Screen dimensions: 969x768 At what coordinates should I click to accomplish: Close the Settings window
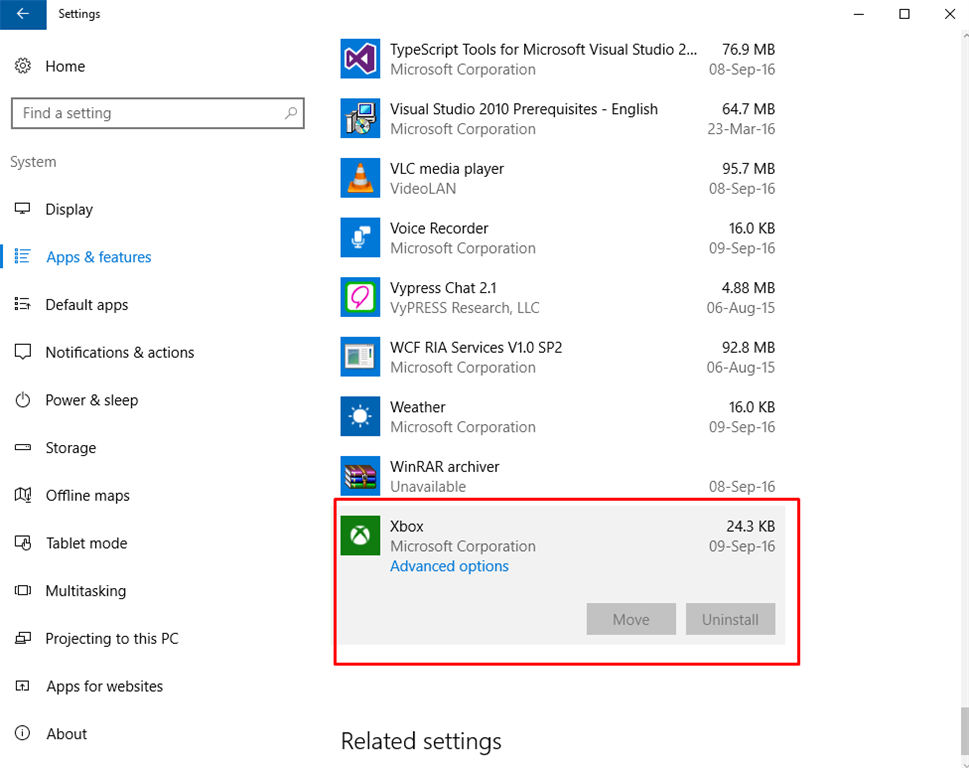point(950,14)
